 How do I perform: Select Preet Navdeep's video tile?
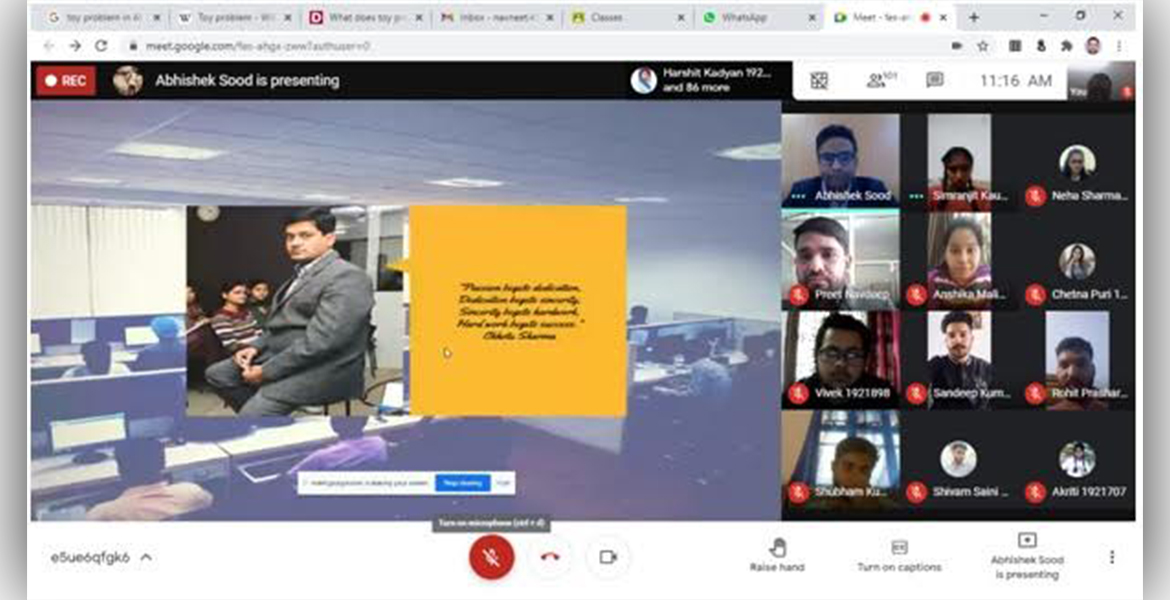840,260
